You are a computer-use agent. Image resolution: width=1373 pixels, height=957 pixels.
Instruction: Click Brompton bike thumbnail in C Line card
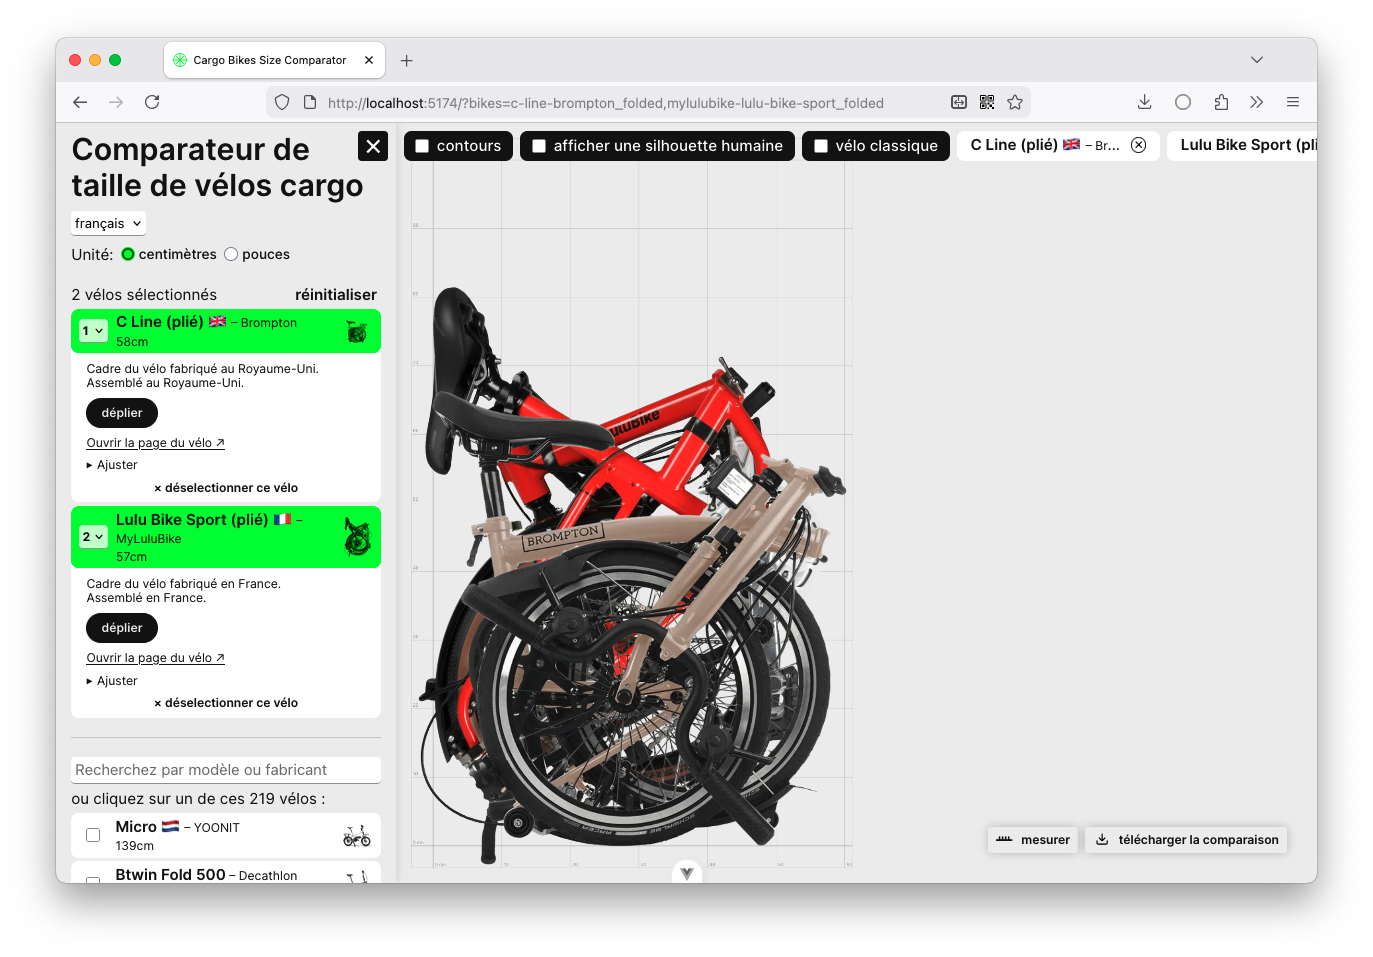tap(357, 332)
